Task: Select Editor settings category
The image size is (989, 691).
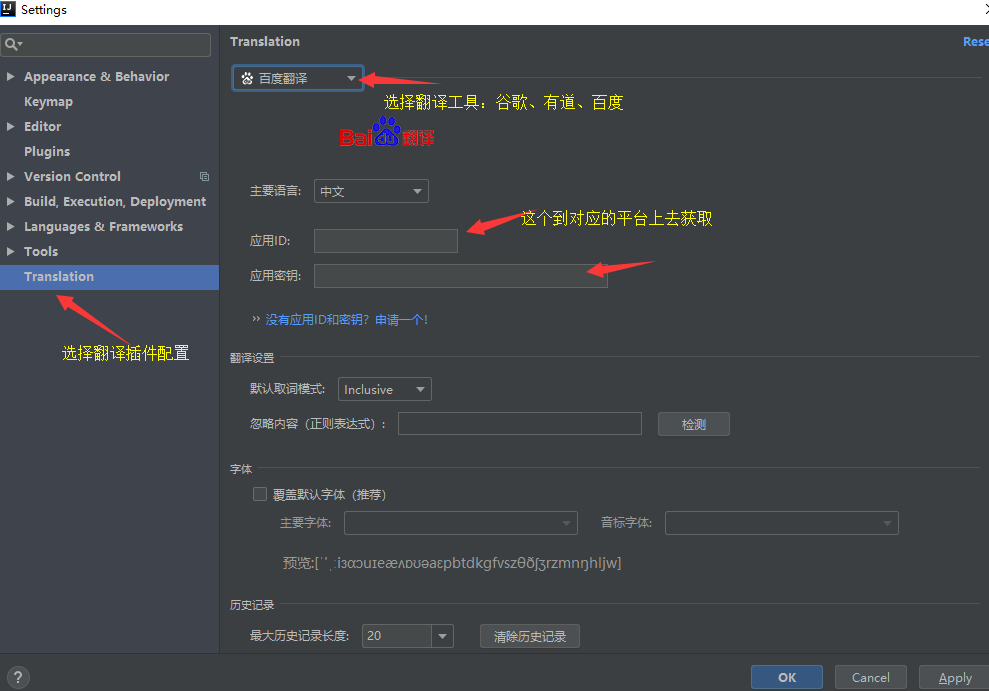Action: point(42,127)
